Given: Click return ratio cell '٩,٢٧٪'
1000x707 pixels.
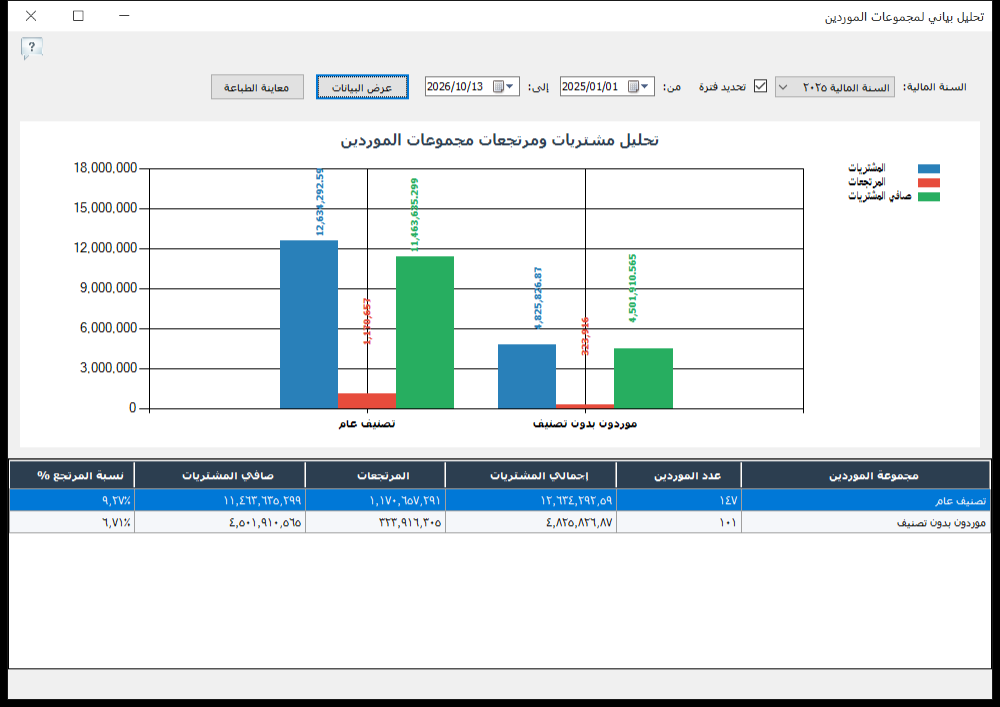Looking at the screenshot, I should click(x=72, y=500).
